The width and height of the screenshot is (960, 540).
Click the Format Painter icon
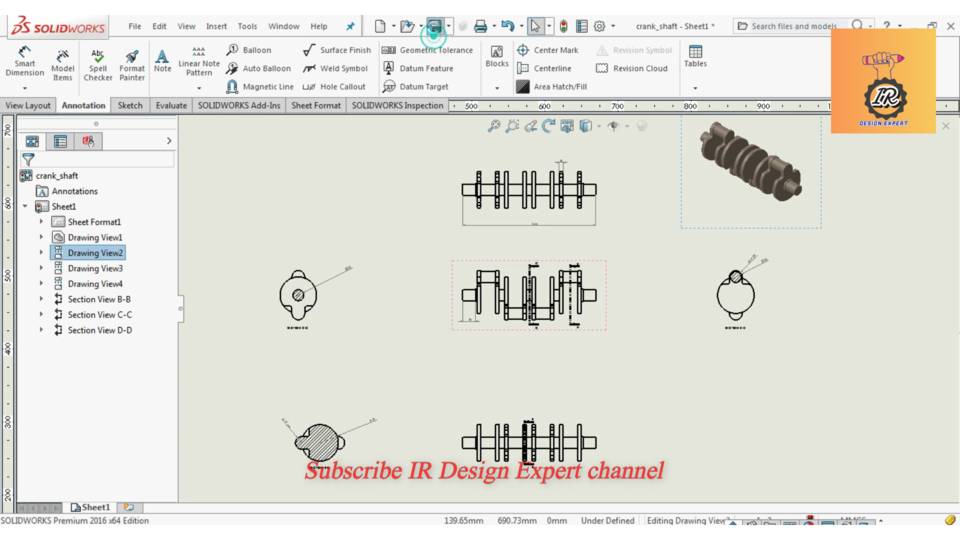tap(132, 64)
